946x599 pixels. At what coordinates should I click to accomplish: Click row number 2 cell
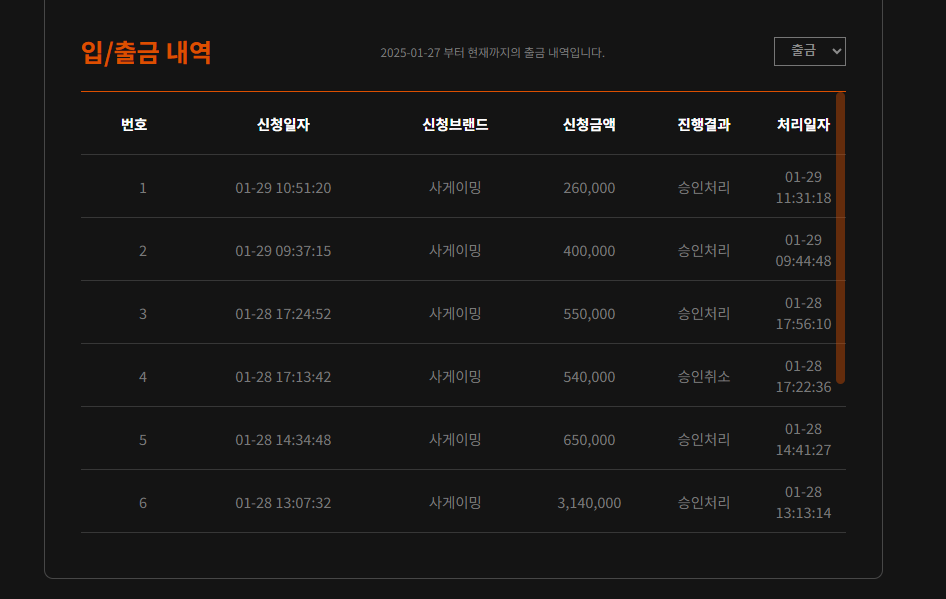pyautogui.click(x=143, y=250)
